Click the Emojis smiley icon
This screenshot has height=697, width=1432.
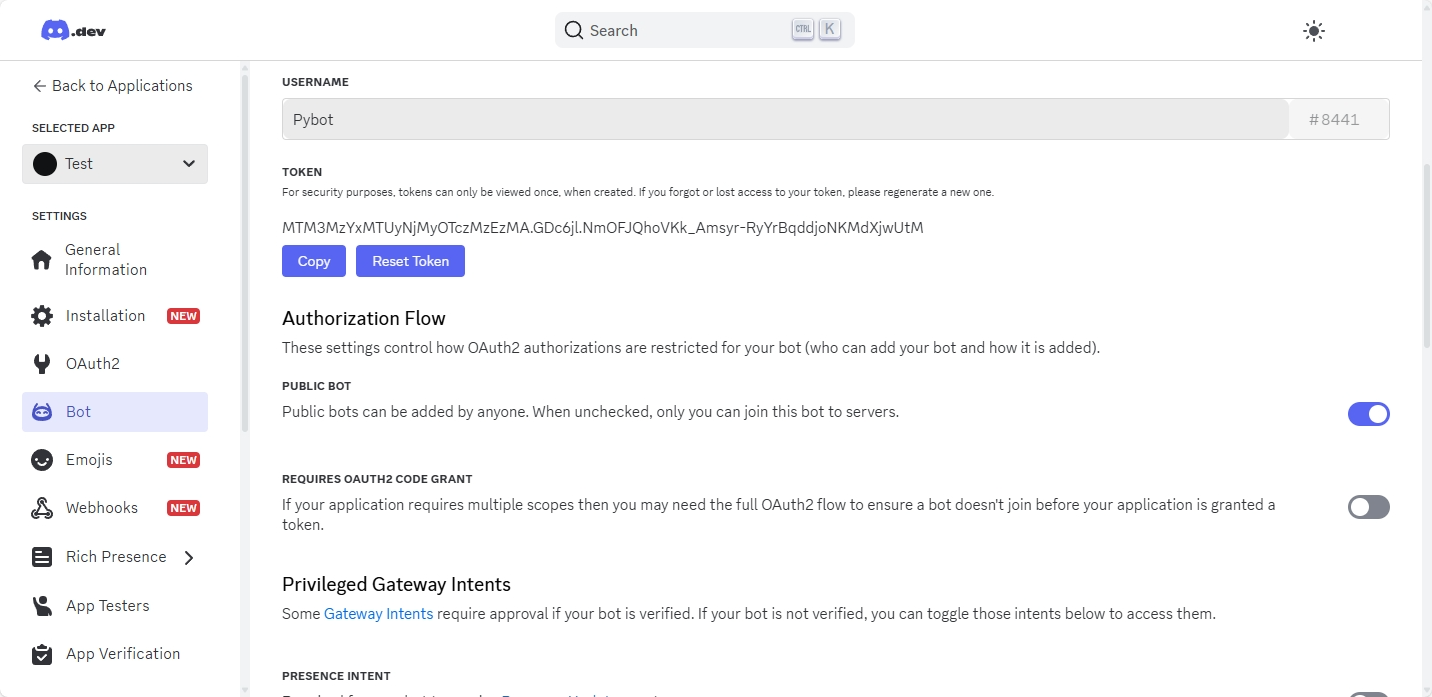[x=42, y=460]
